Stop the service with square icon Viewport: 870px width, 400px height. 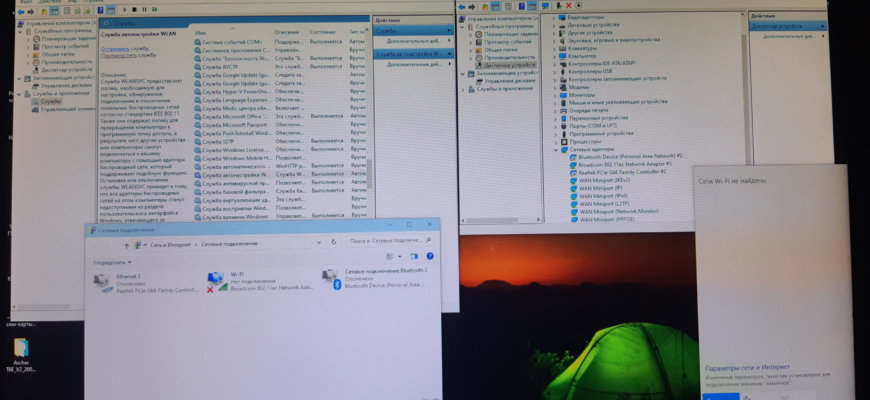pos(134,10)
